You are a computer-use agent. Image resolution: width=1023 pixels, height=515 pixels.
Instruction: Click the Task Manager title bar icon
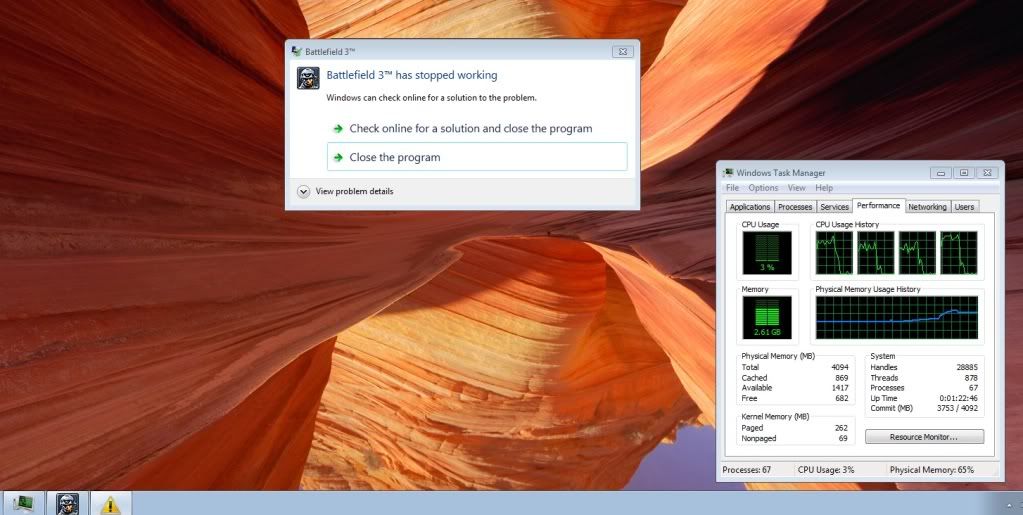[x=727, y=173]
